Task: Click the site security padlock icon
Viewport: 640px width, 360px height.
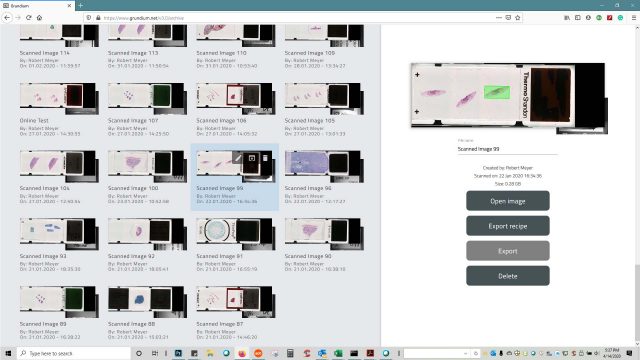Action: (x=98, y=18)
